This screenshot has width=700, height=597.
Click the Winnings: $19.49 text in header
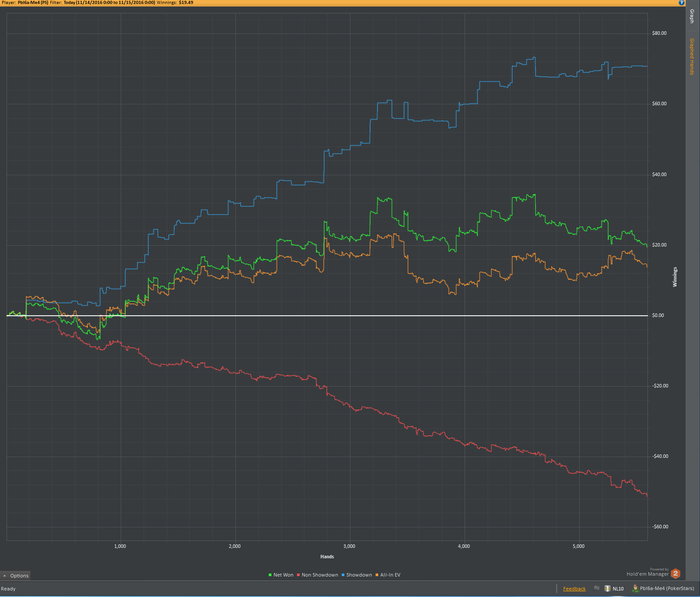pos(175,3)
